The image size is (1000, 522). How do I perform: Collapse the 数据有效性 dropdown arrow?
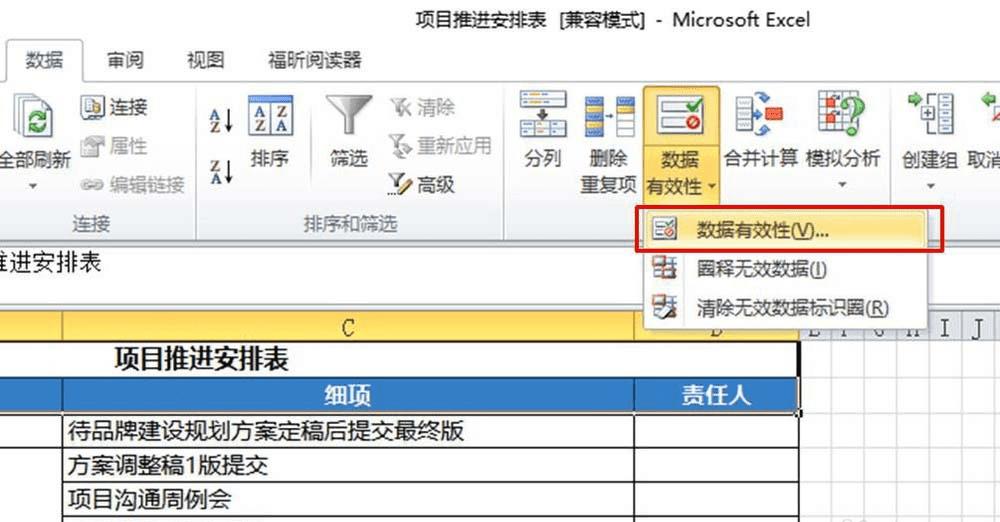coord(712,186)
